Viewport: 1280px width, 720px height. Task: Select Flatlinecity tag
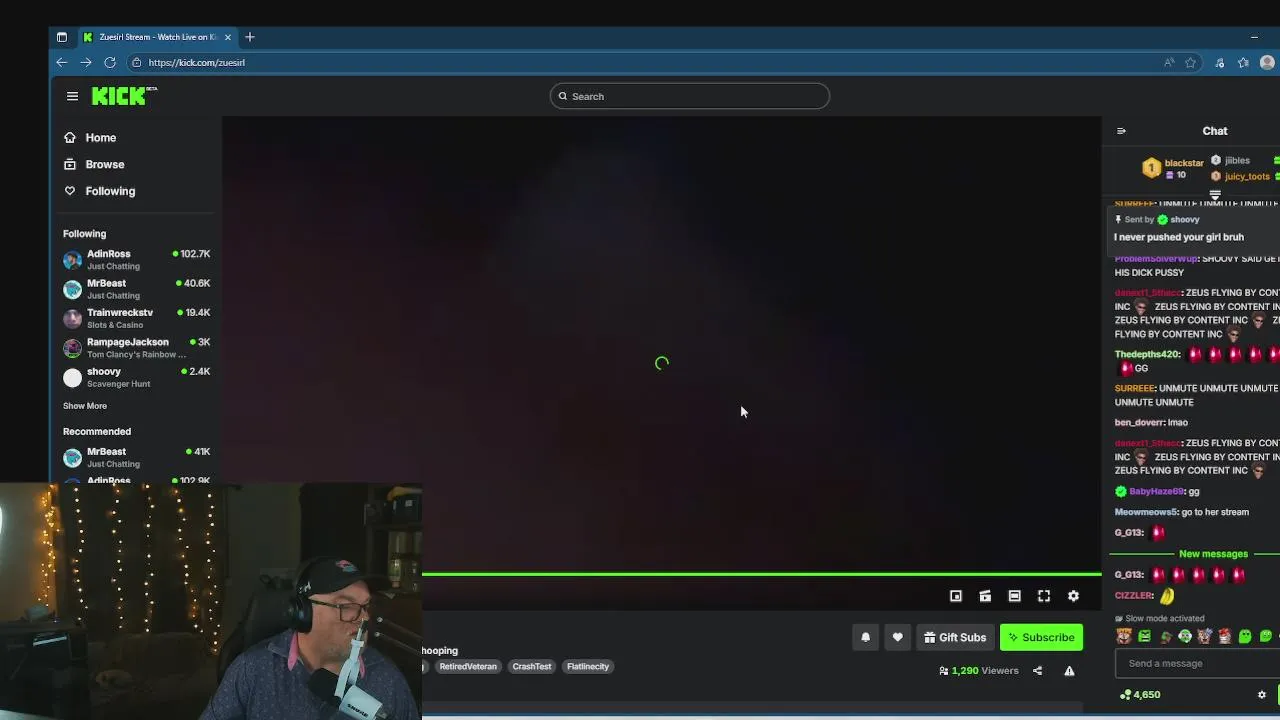click(x=588, y=666)
